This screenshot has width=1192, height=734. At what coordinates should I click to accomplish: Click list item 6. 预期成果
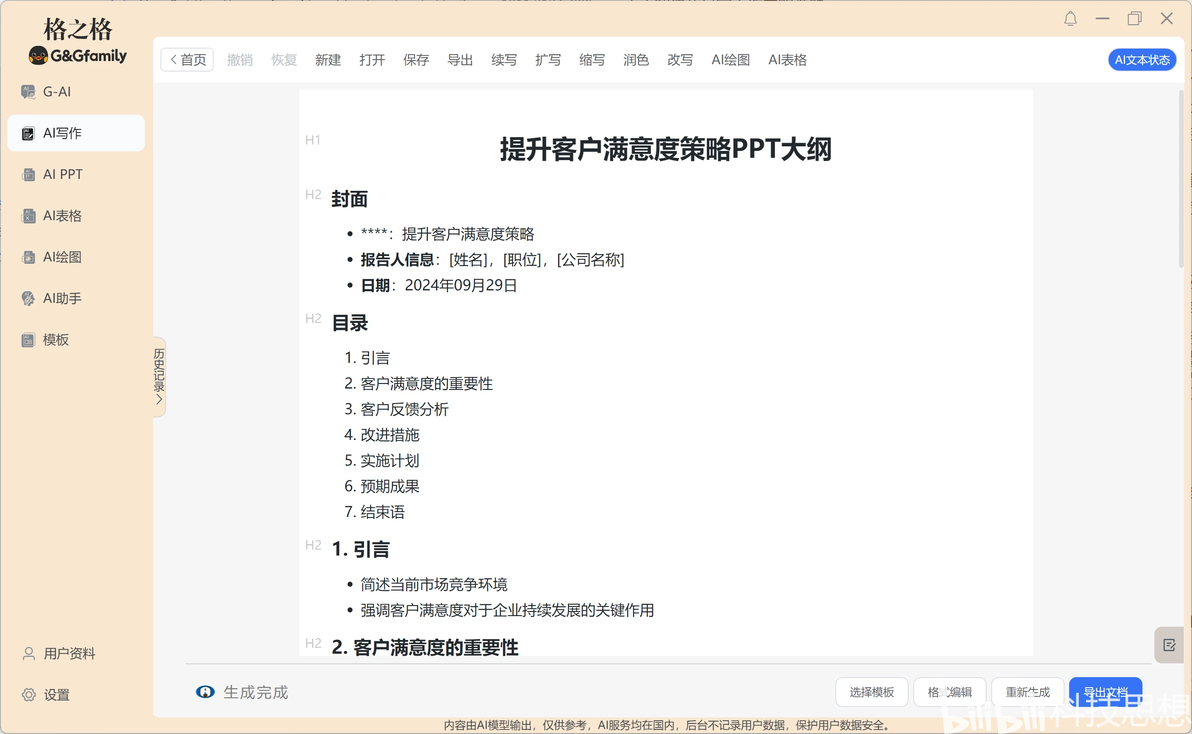[x=382, y=486]
